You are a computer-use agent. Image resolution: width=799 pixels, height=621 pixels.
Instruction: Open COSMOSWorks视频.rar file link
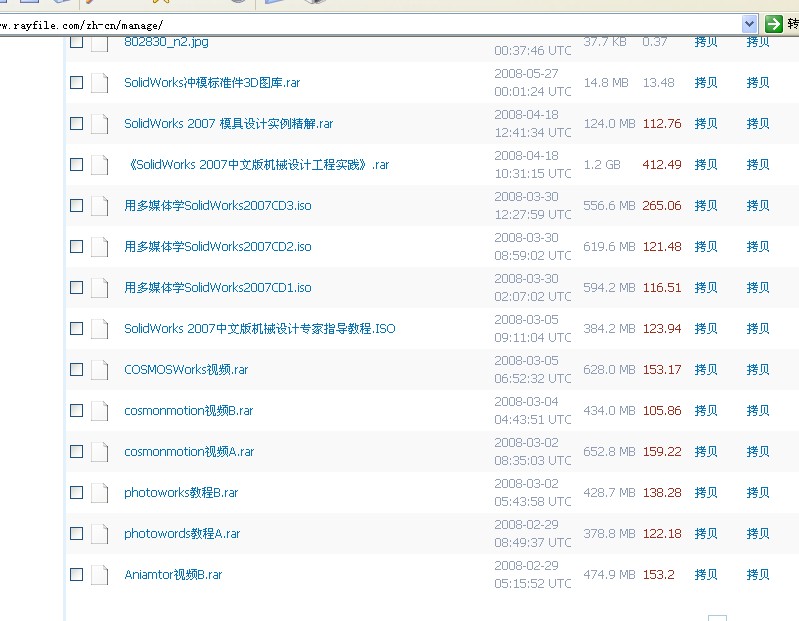click(x=186, y=370)
